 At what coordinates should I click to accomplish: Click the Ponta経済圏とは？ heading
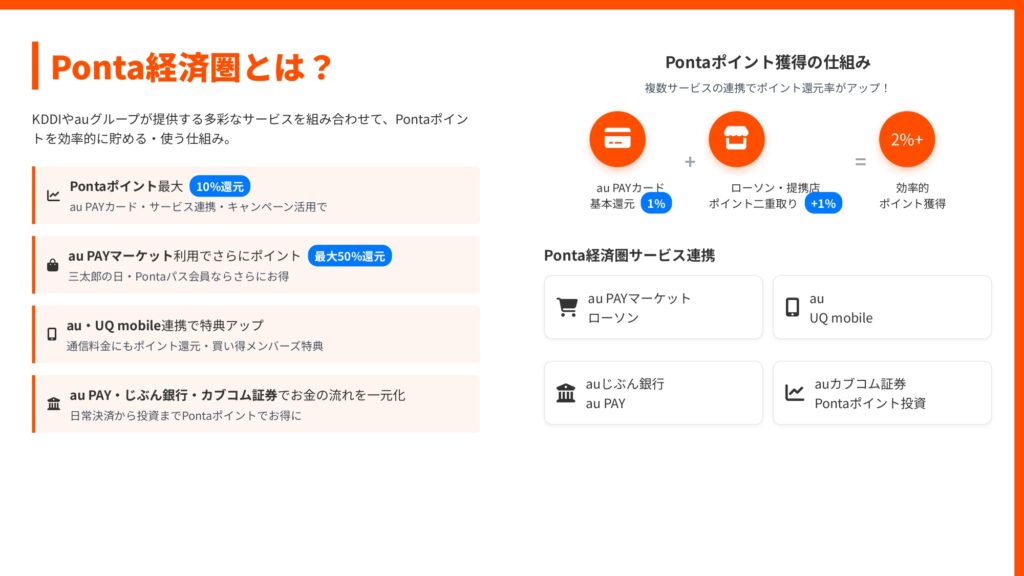[x=190, y=67]
